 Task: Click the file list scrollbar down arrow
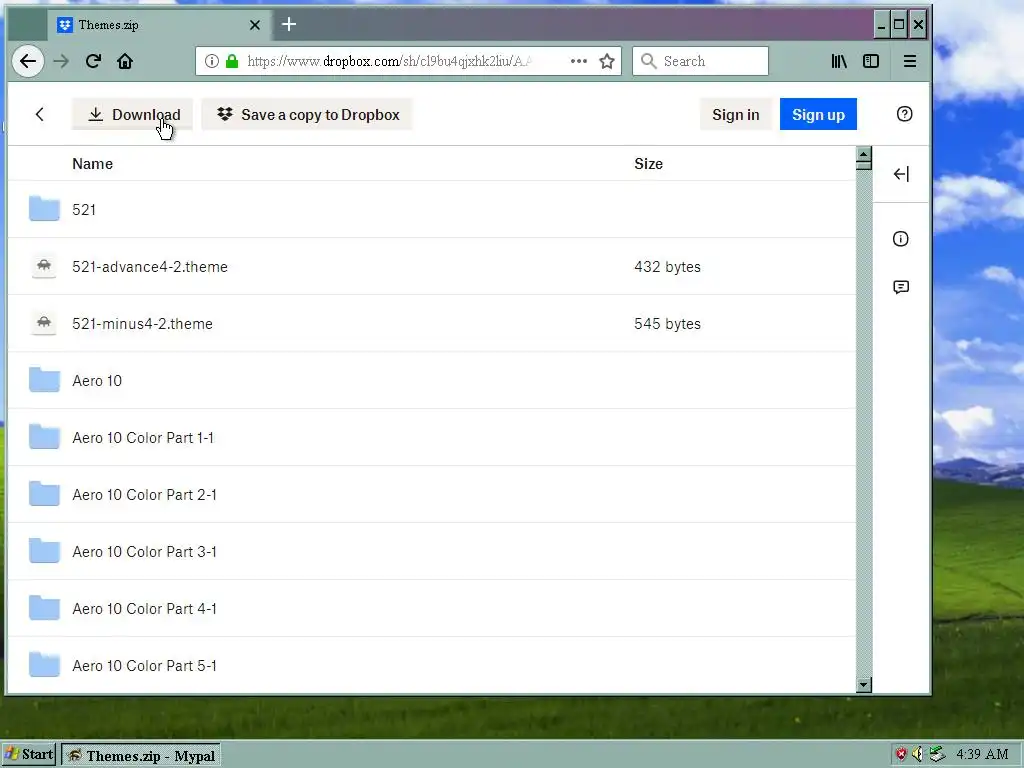tap(864, 685)
